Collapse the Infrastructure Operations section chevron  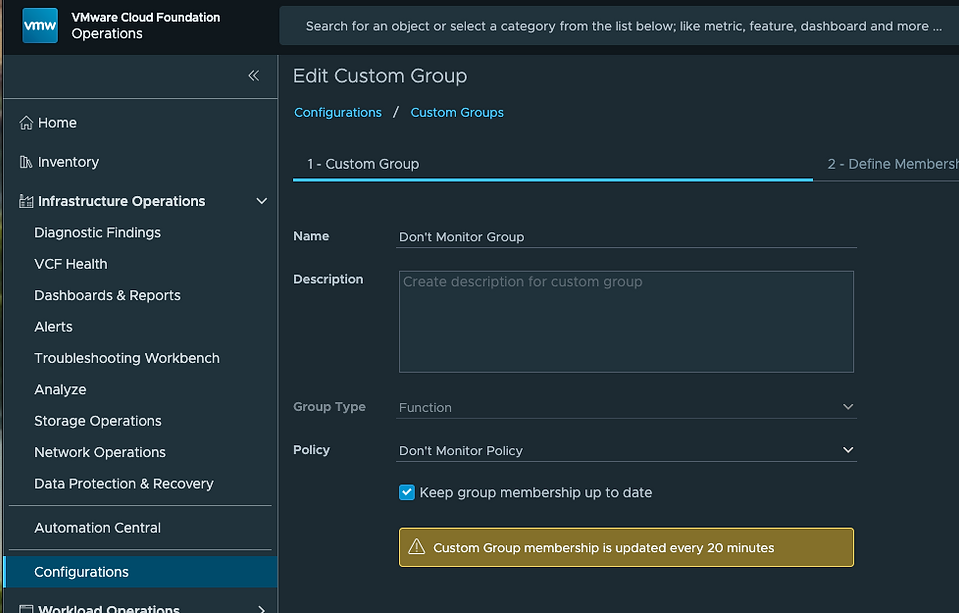pos(262,201)
